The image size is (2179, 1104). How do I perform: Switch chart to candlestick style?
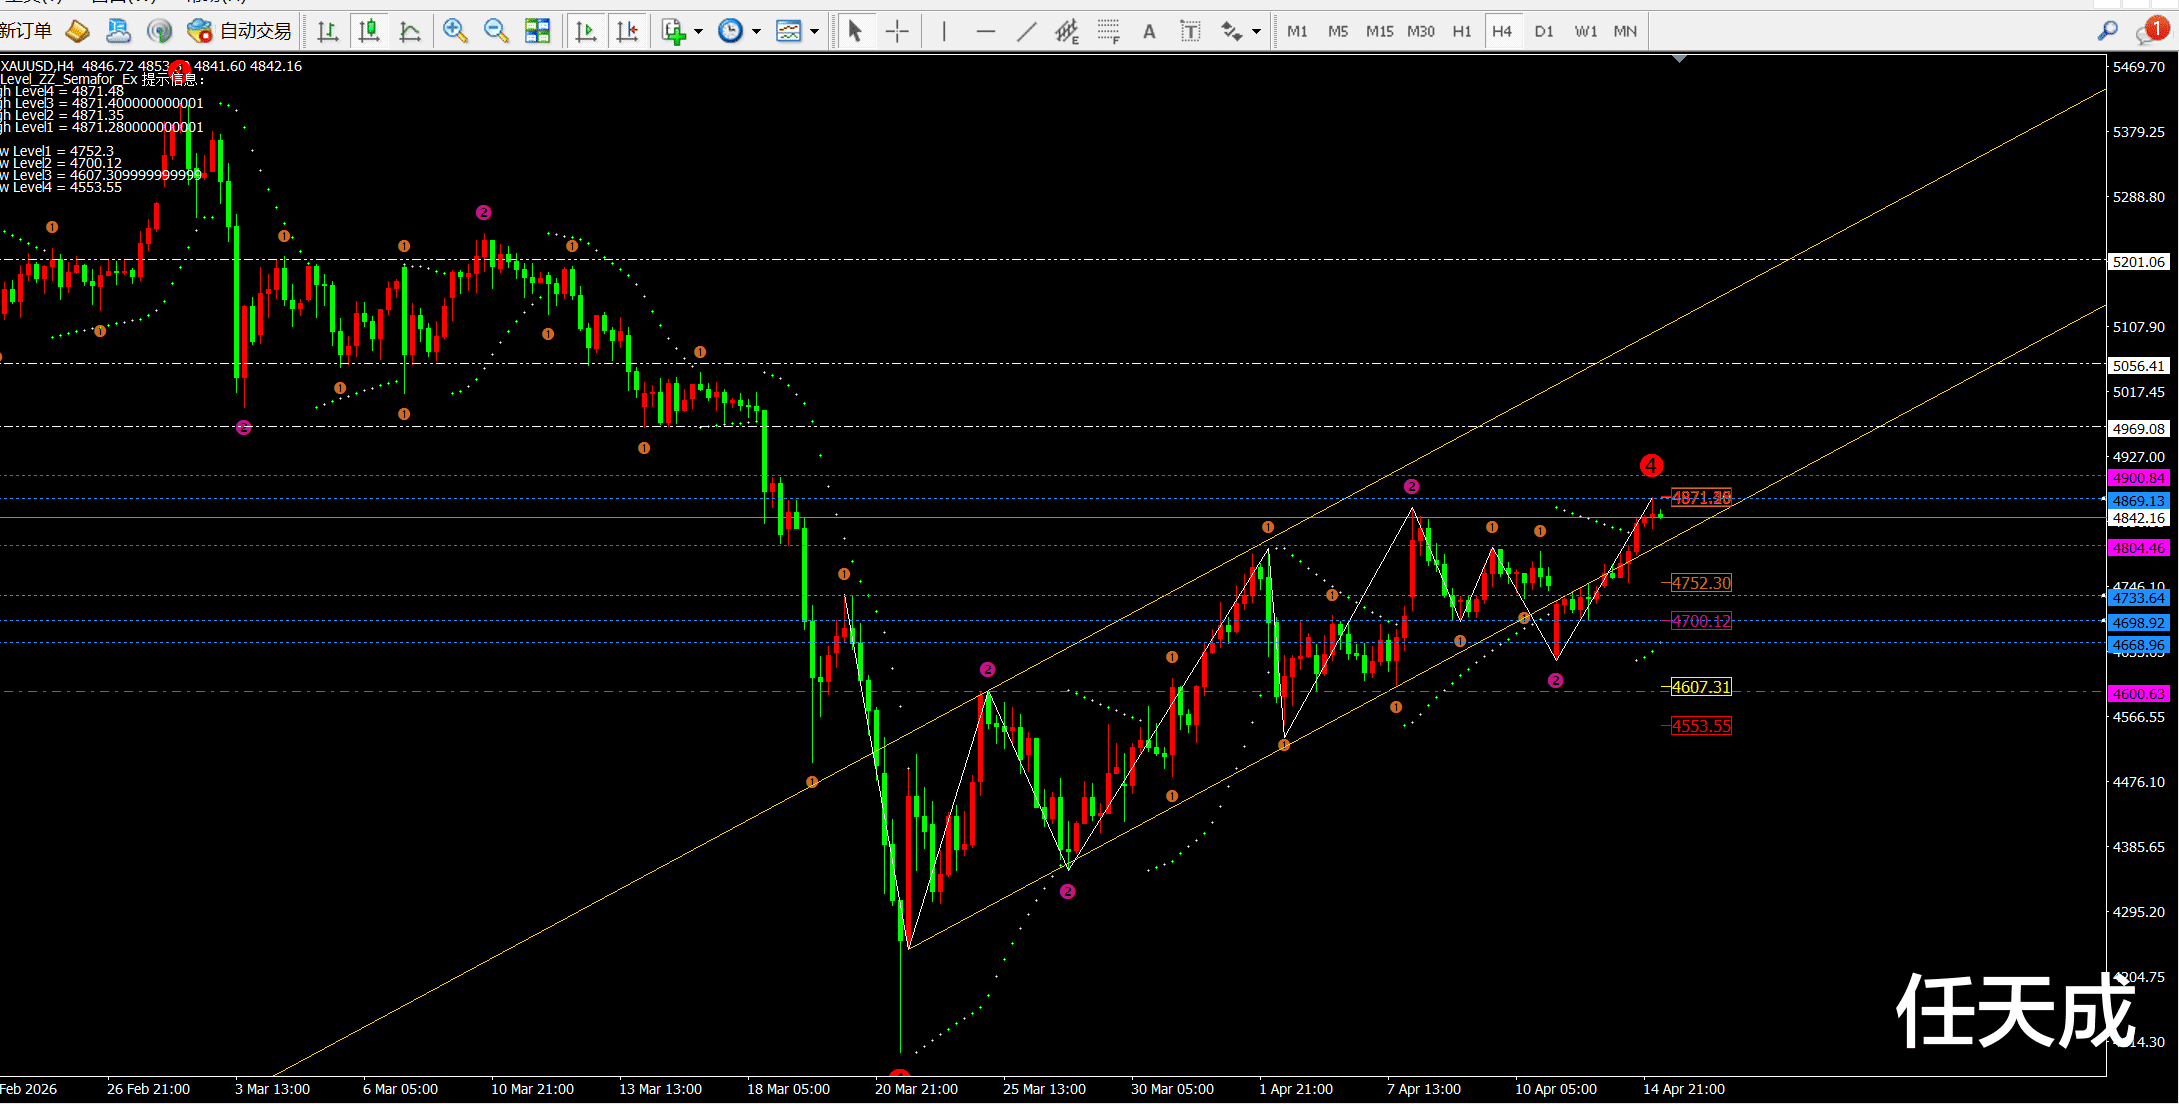(x=369, y=31)
